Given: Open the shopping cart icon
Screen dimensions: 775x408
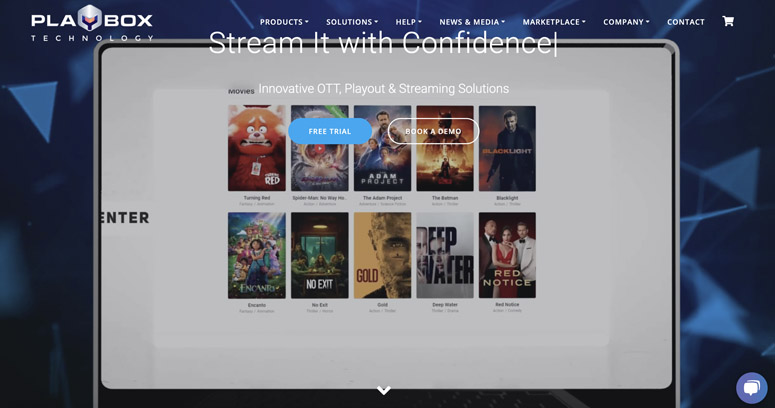Looking at the screenshot, I should point(728,21).
